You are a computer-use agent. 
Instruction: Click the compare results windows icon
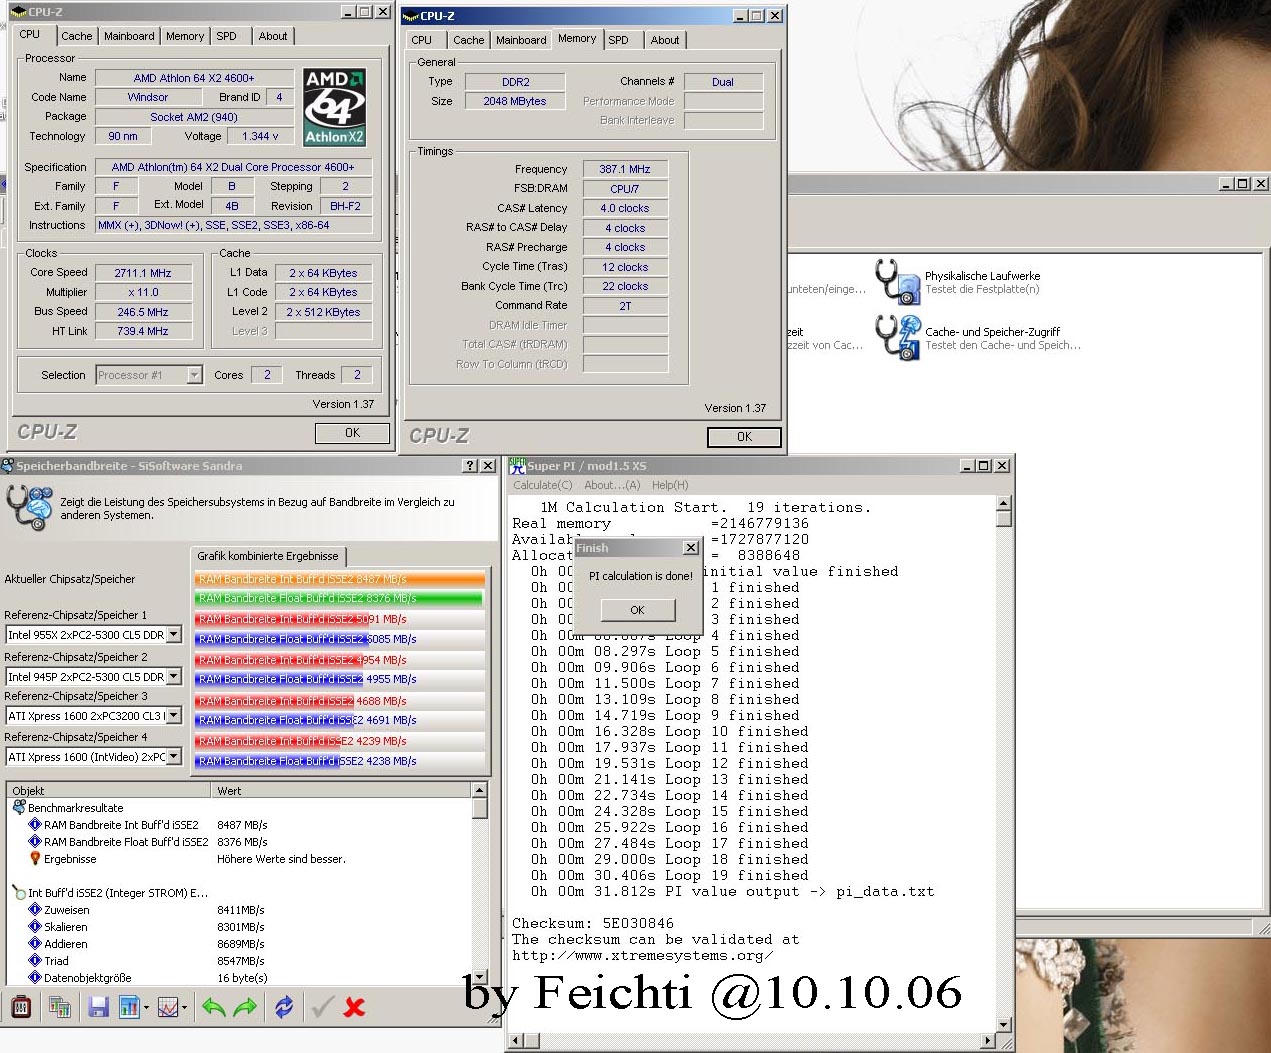(60, 1007)
